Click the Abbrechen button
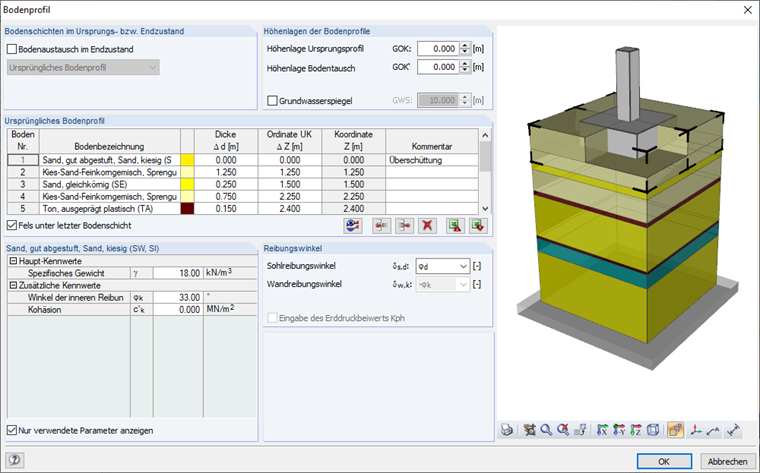 [728, 461]
